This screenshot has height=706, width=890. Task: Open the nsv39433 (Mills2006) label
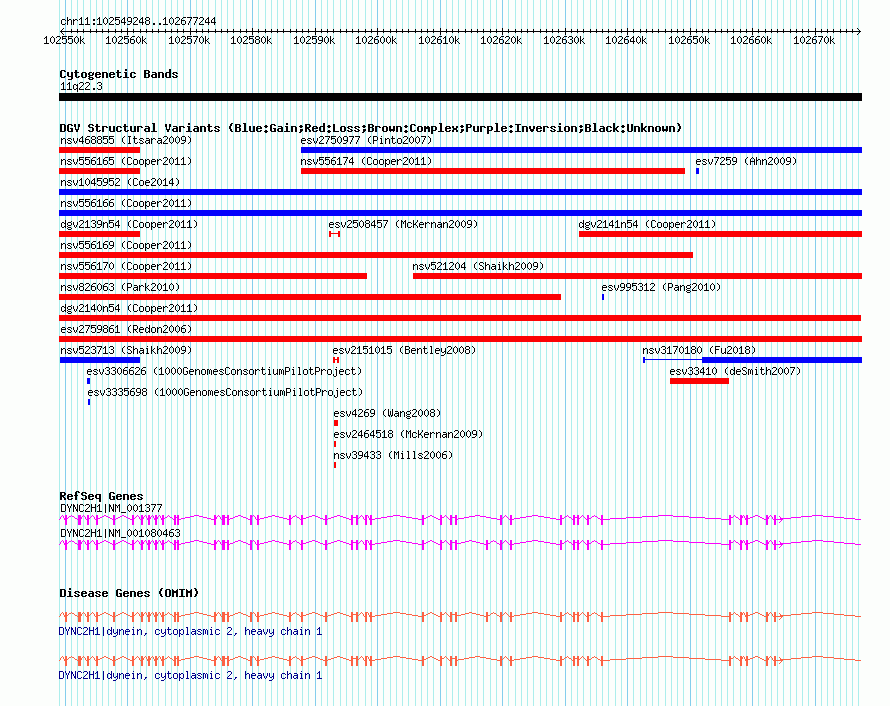click(x=393, y=455)
